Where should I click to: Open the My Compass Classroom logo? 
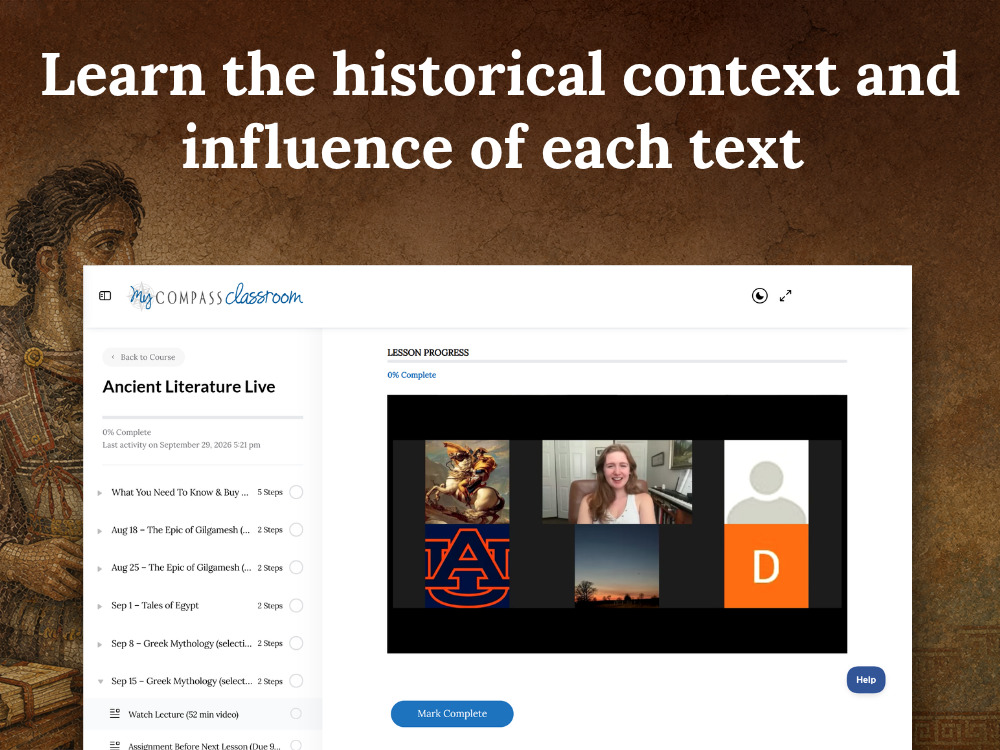pyautogui.click(x=216, y=297)
